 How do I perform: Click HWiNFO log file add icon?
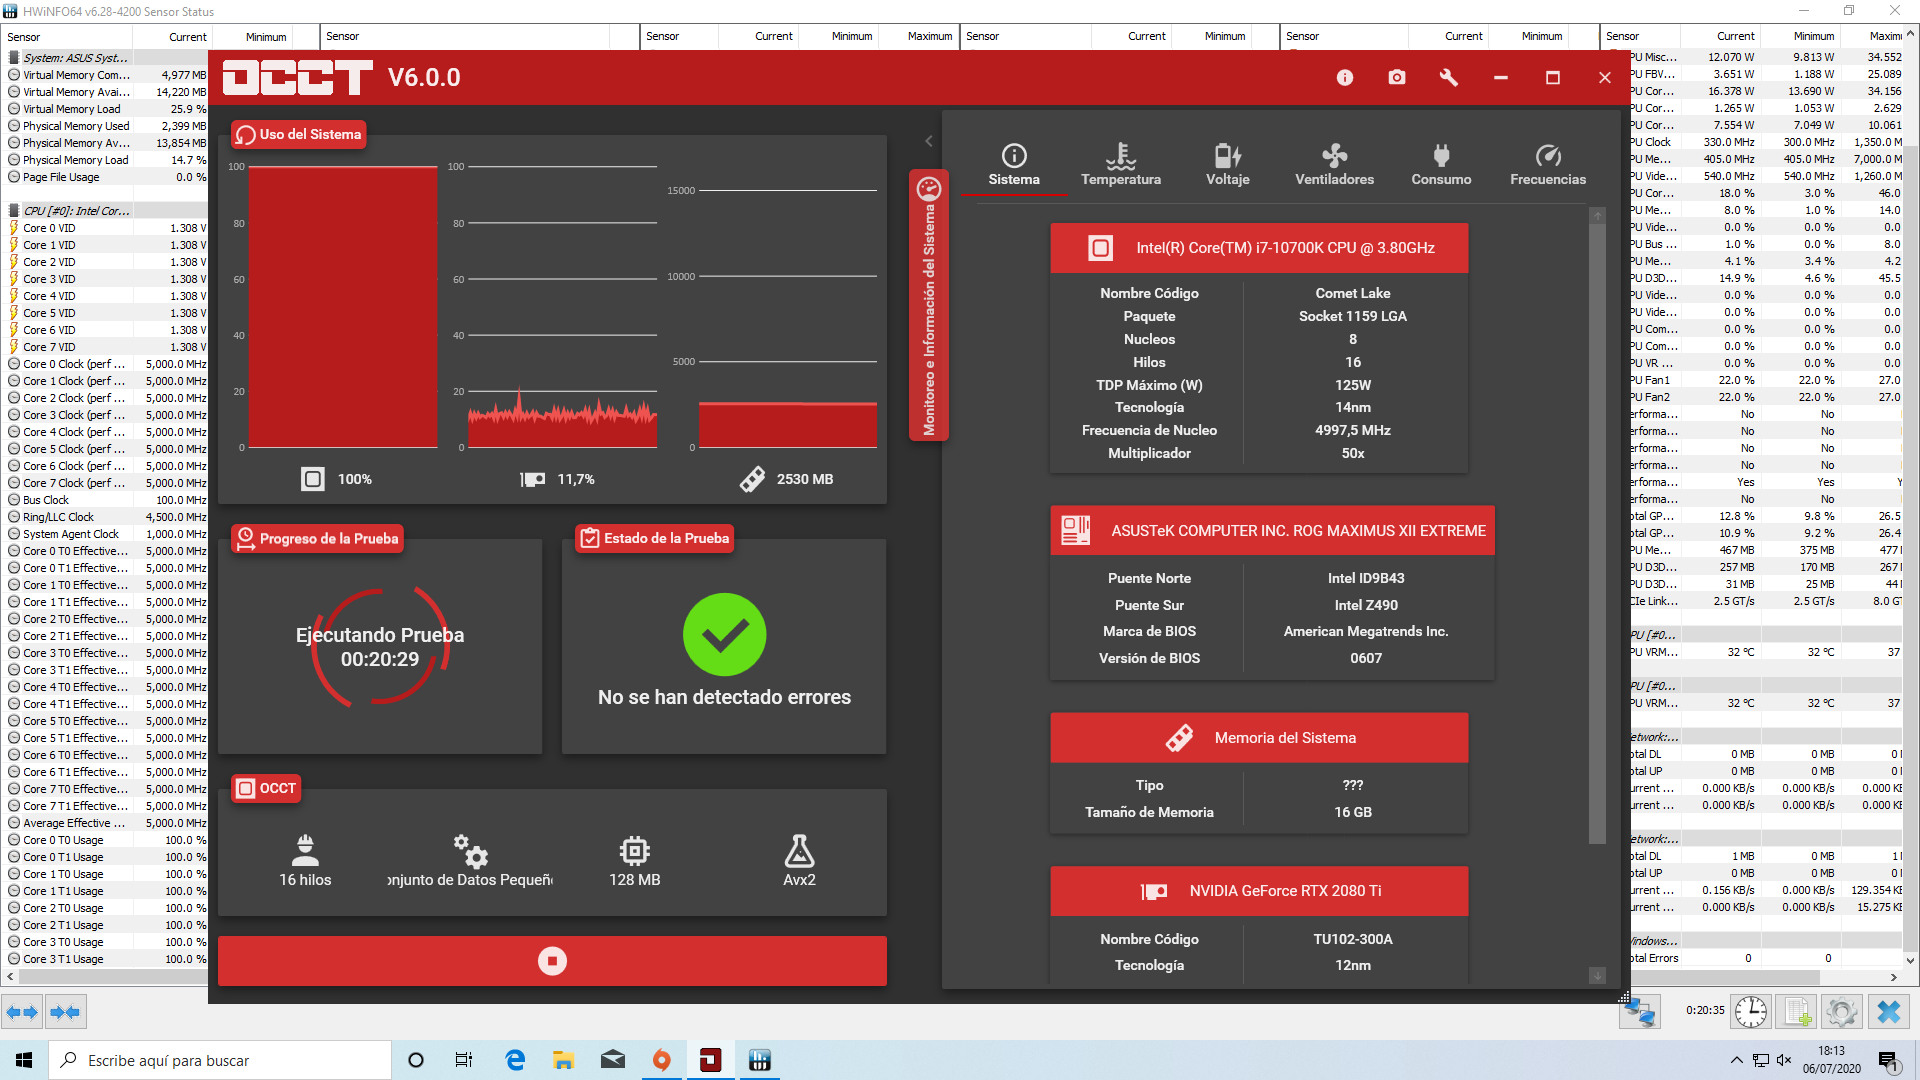(1797, 1012)
